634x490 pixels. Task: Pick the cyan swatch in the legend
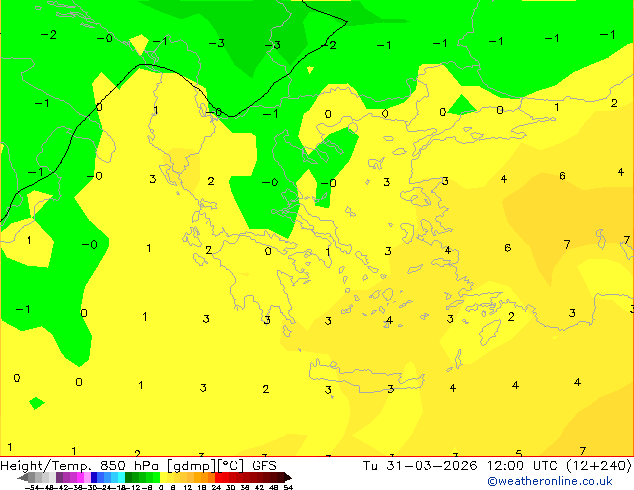(121, 477)
